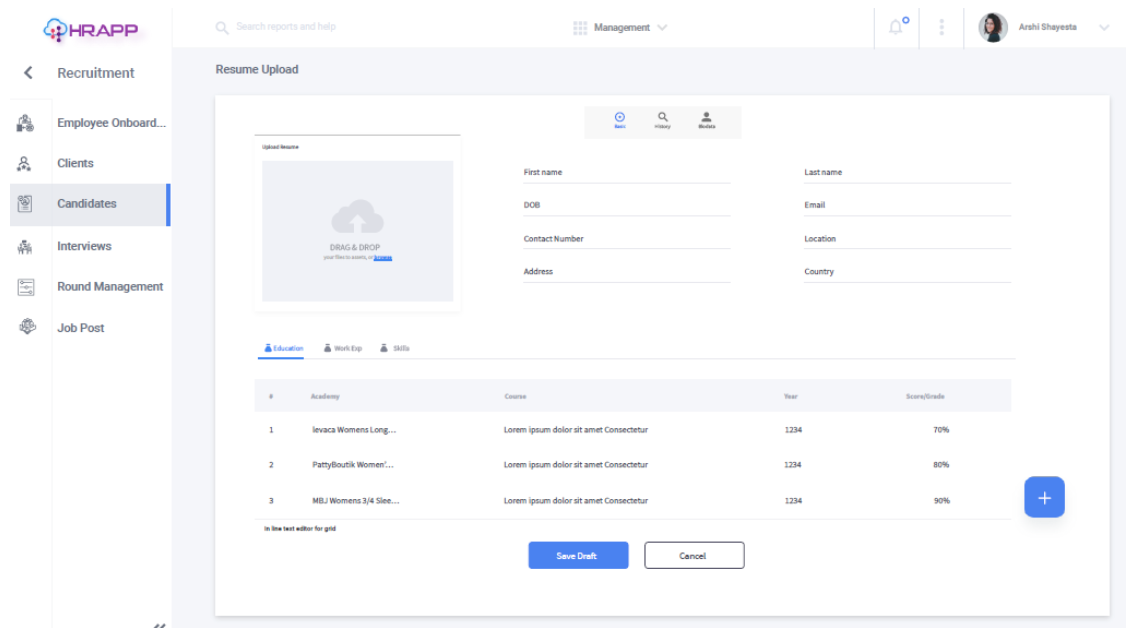Click the 80% score cell
This screenshot has width=1130, height=628.
(941, 465)
